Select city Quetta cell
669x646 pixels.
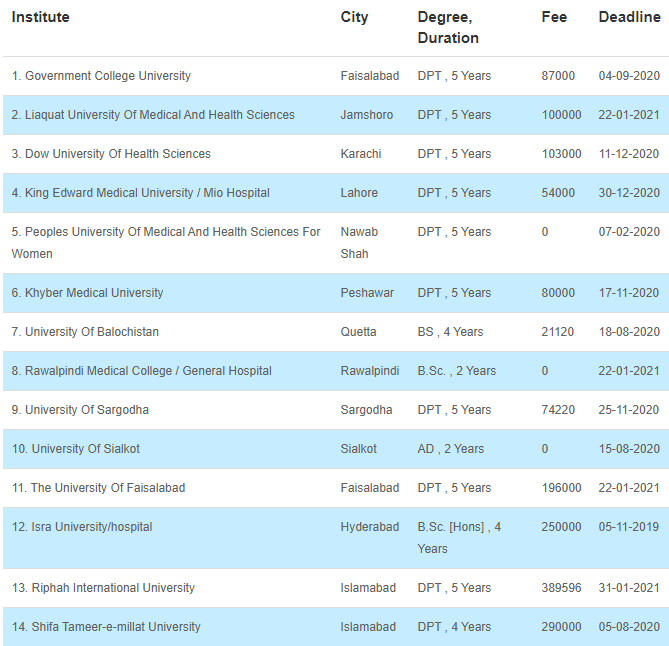358,332
